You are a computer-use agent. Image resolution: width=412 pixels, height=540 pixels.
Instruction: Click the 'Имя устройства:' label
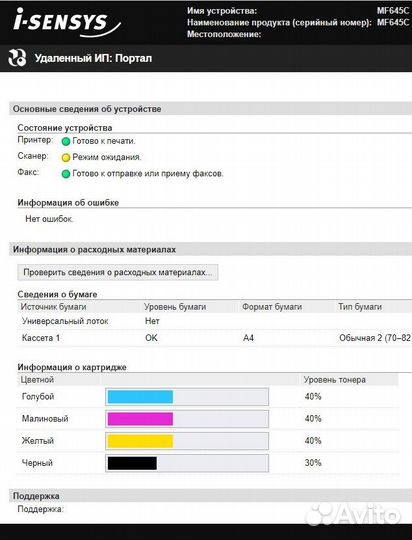tap(222, 11)
